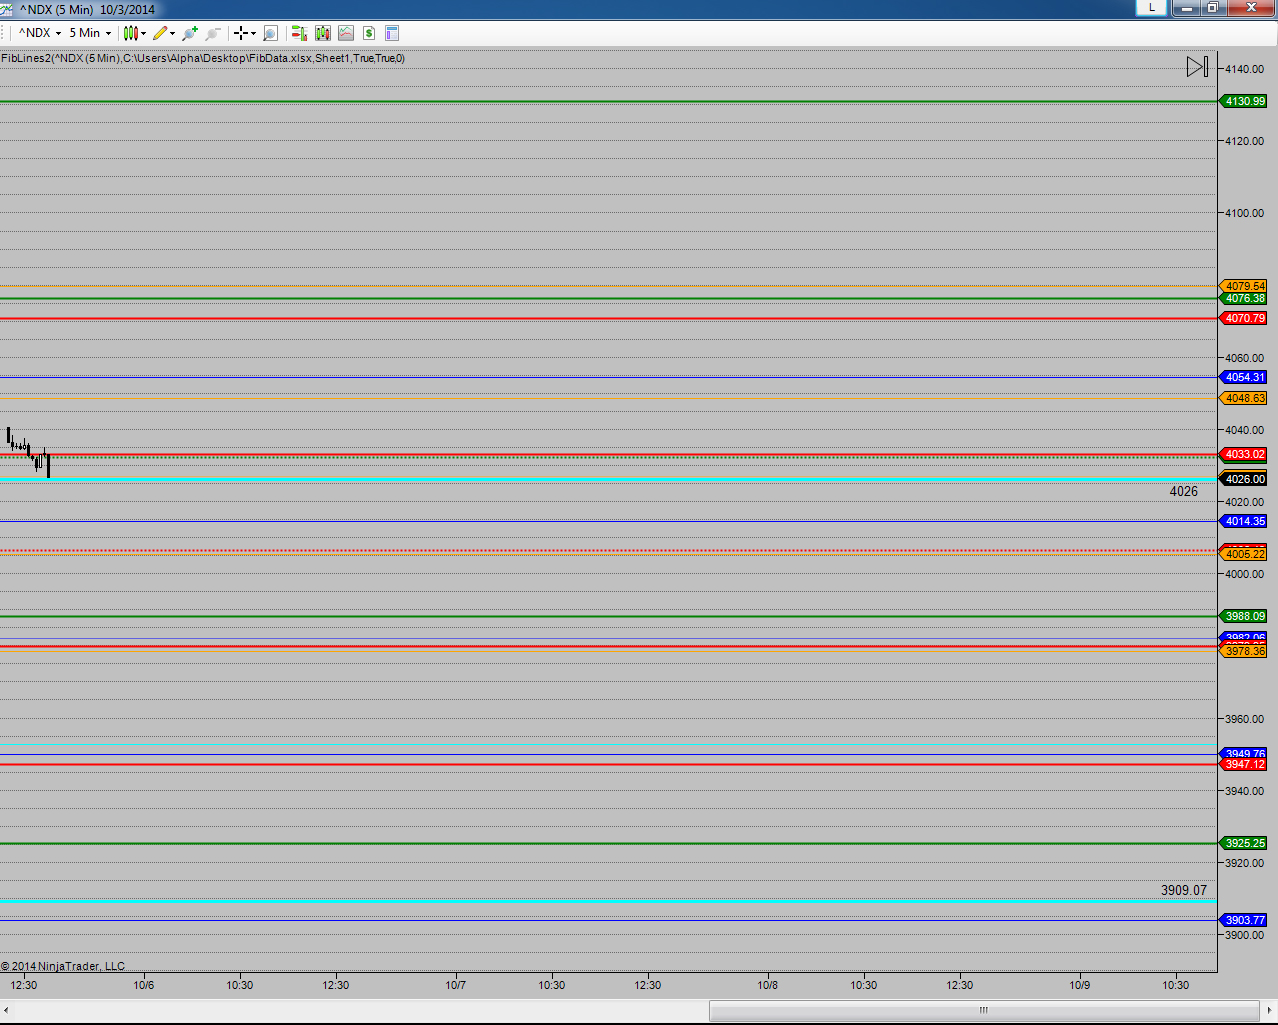
Task: Click the blue 4014.35 price marker
Action: point(1243,521)
